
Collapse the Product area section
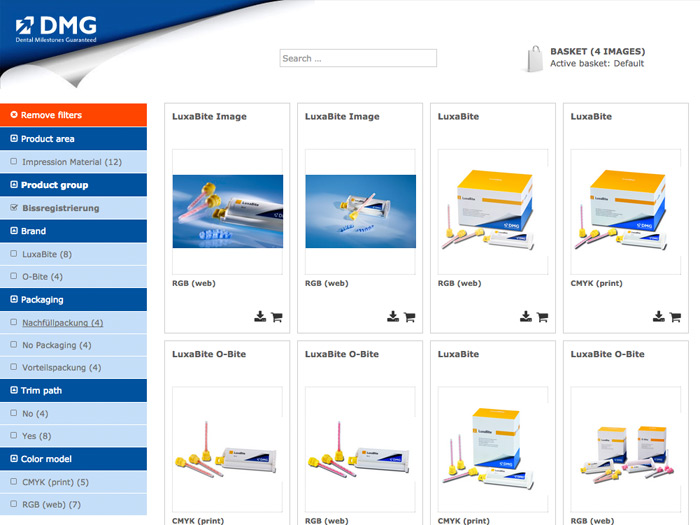tap(14, 138)
